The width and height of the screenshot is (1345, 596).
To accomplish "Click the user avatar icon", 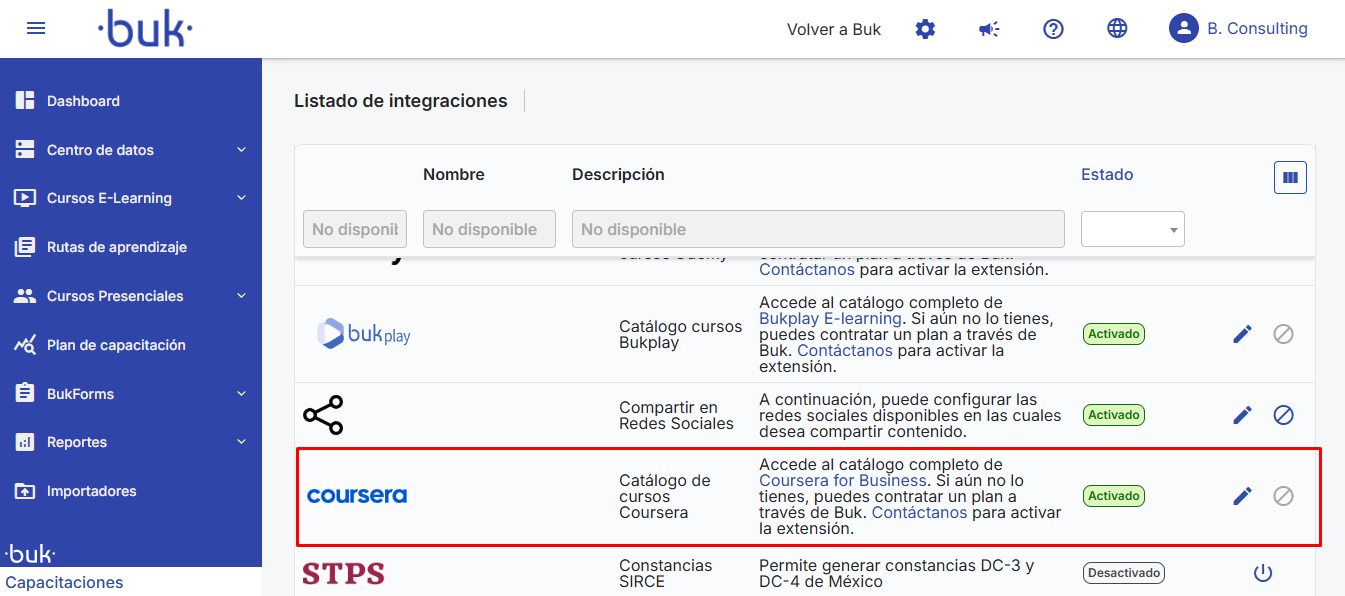I will (1184, 28).
